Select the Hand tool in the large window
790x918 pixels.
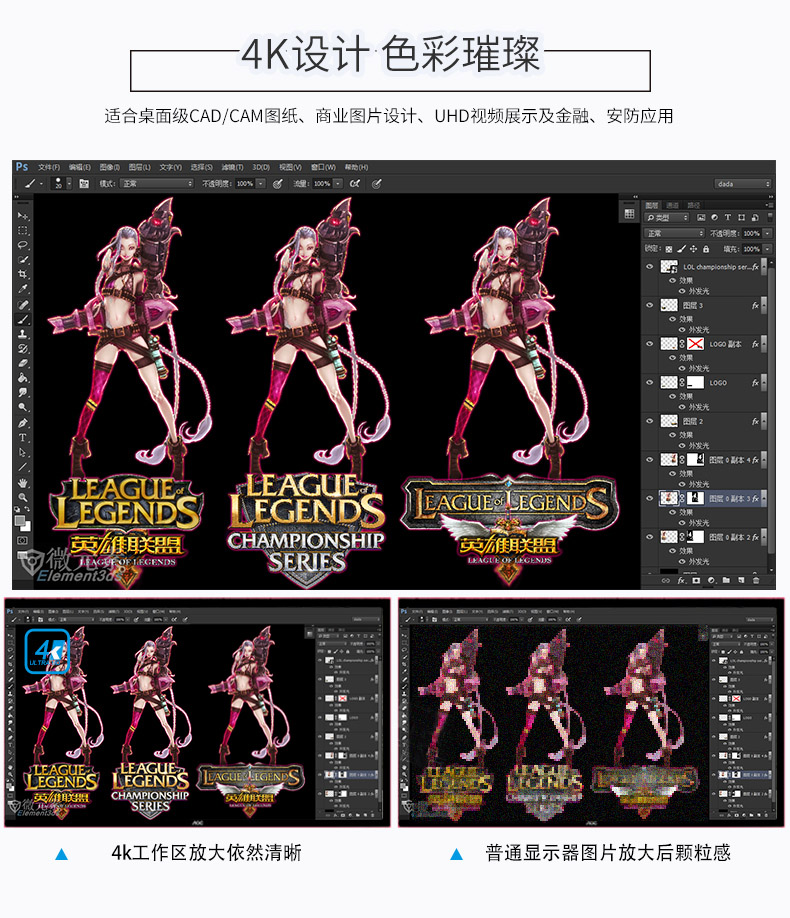23,483
